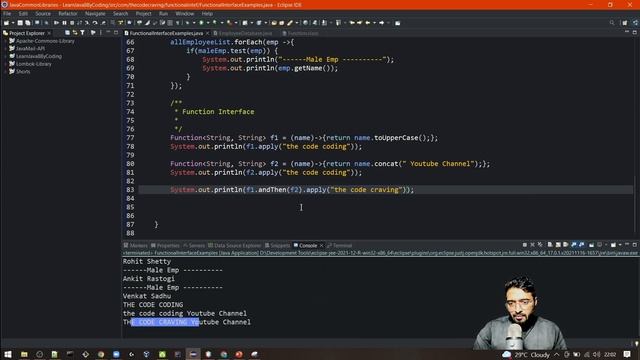This screenshot has height=360, width=640.
Task: Close the Project Explorer view
Action: pos(49,33)
